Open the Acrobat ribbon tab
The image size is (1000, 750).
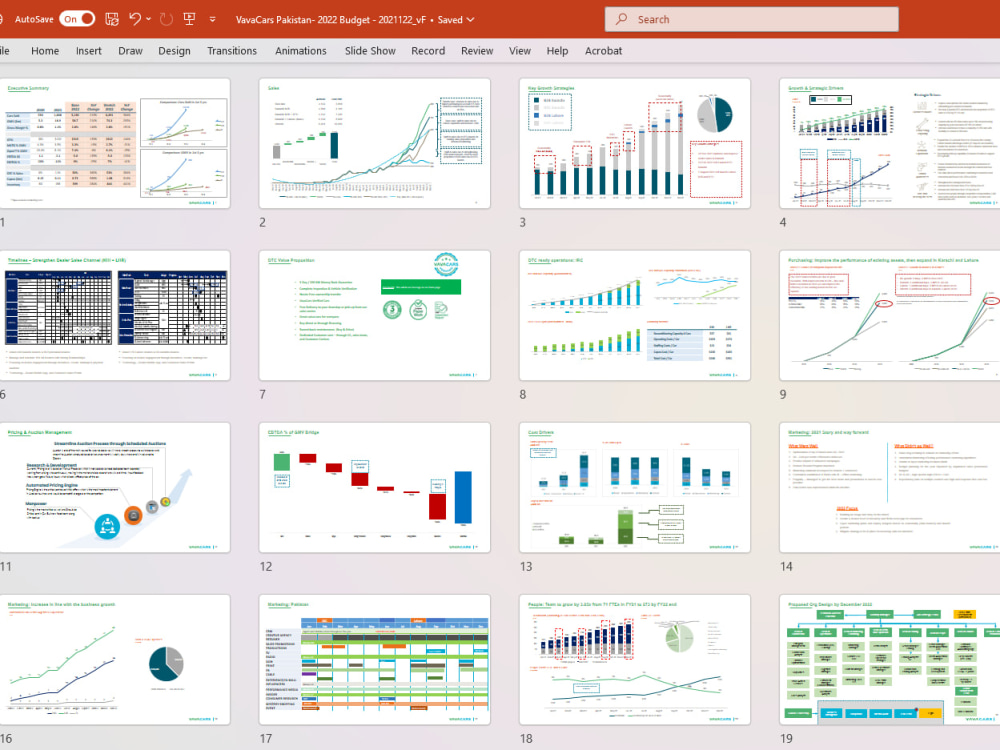pos(603,51)
